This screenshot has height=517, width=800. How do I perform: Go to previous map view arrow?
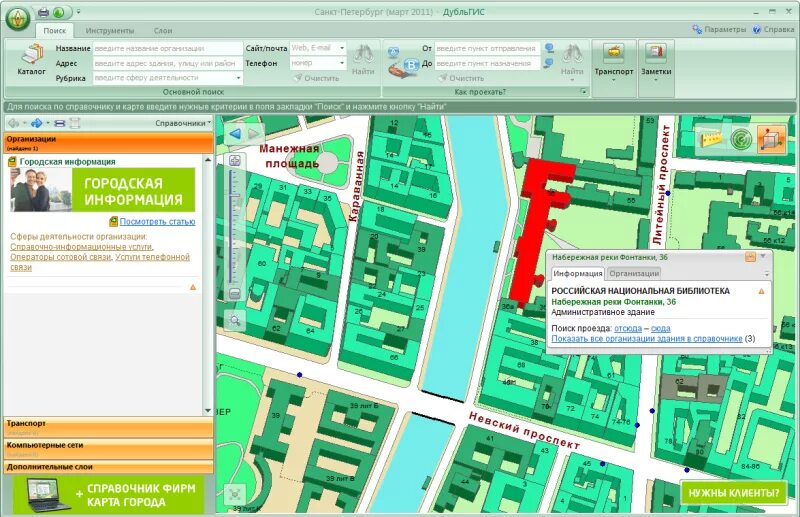pos(235,134)
